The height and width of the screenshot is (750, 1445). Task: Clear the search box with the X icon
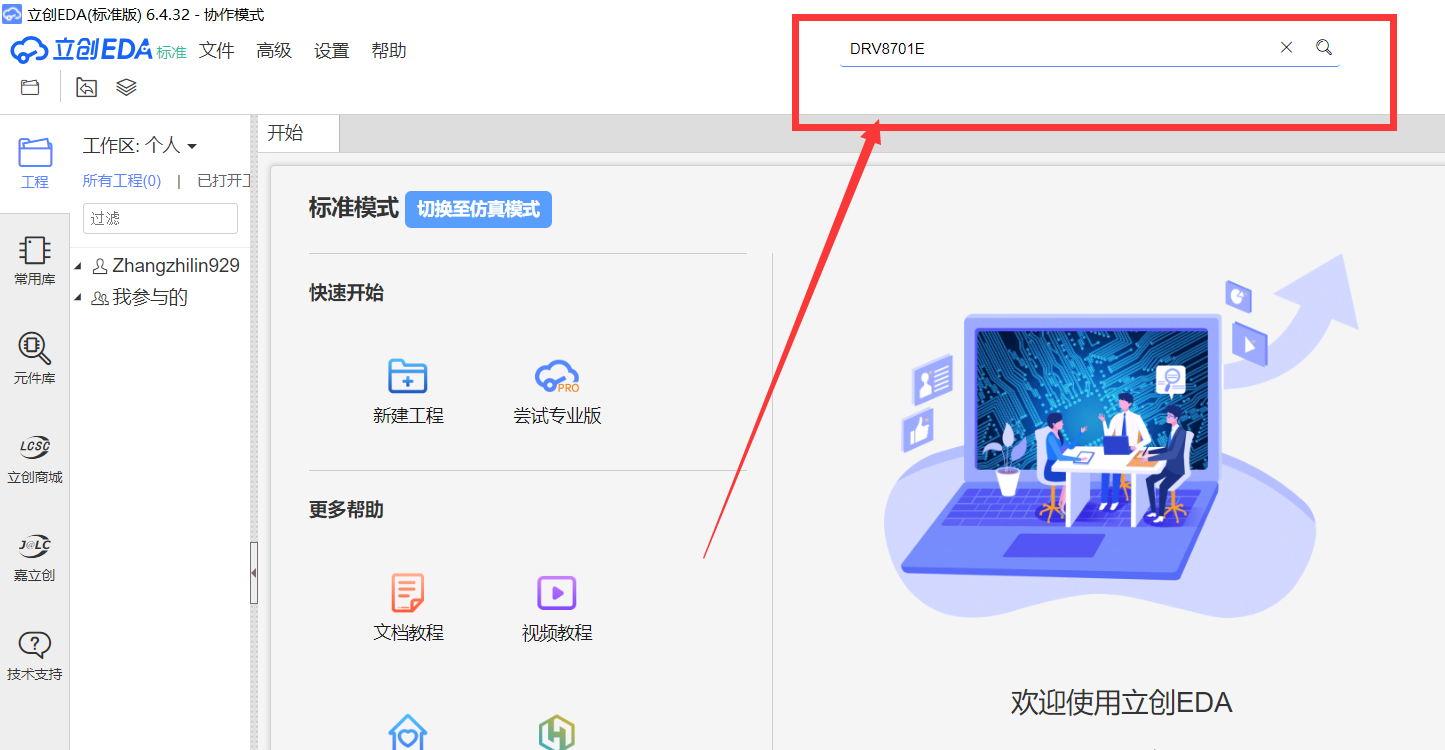(x=1286, y=46)
